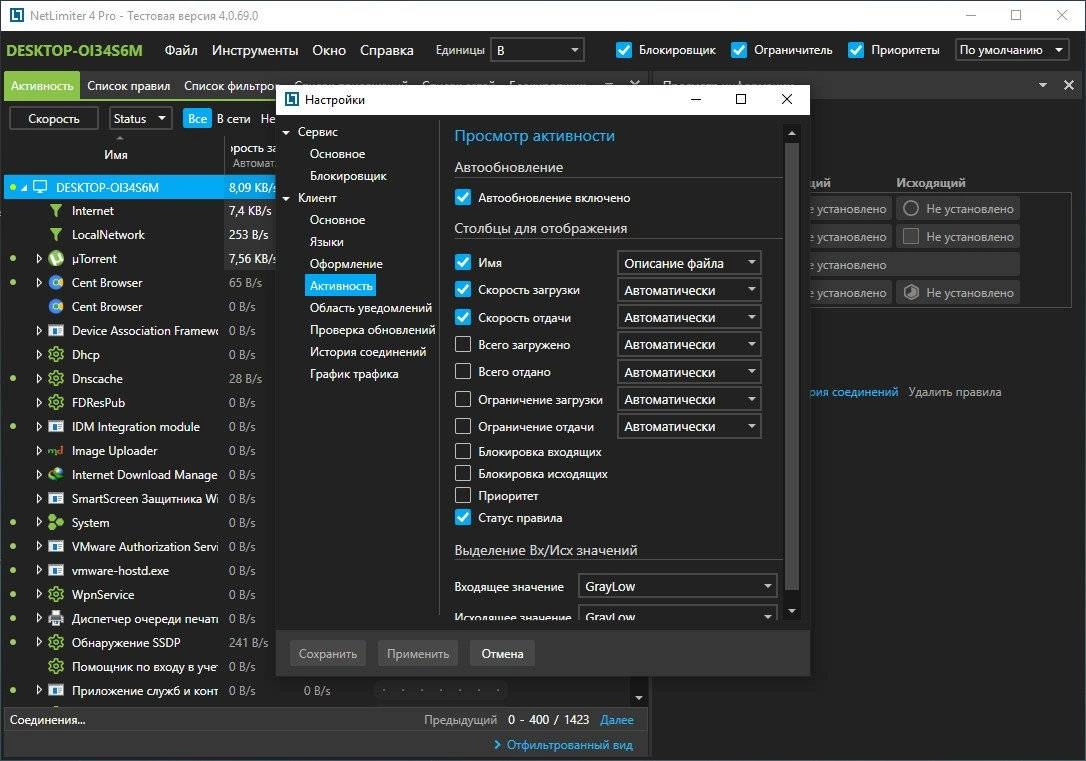Close the right info panel with X icon

pyautogui.click(x=1069, y=85)
